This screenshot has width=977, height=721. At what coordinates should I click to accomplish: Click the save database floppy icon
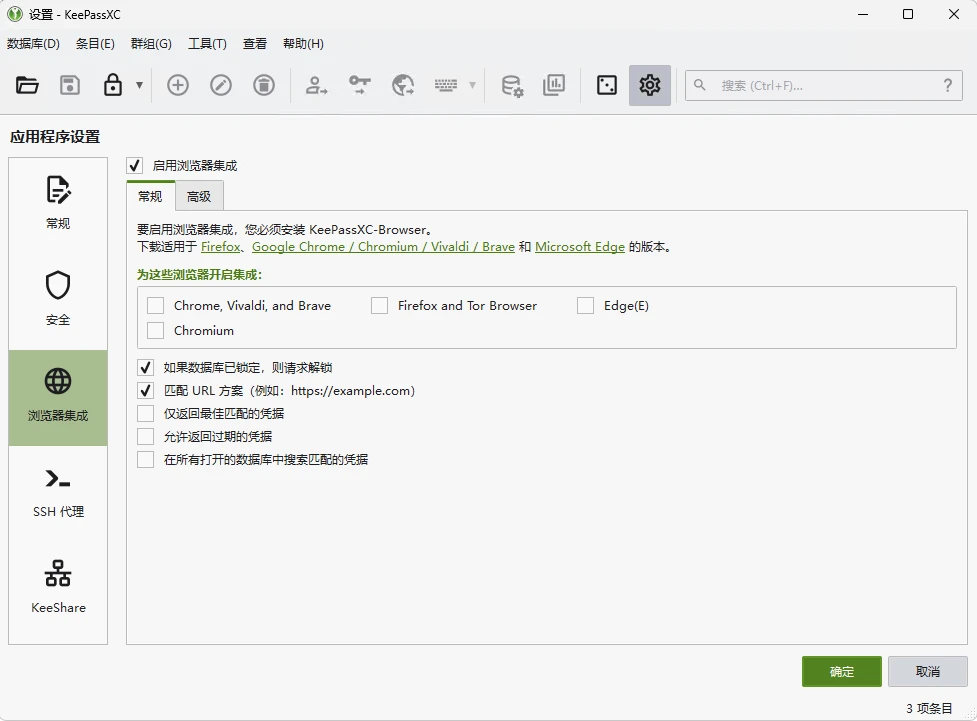click(70, 85)
